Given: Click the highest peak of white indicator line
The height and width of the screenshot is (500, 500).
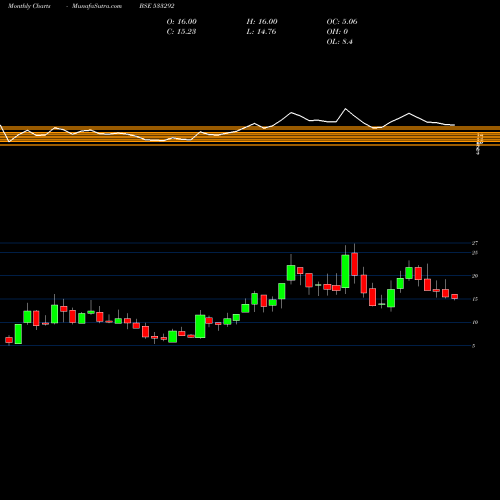Looking at the screenshot, I should click(345, 109).
